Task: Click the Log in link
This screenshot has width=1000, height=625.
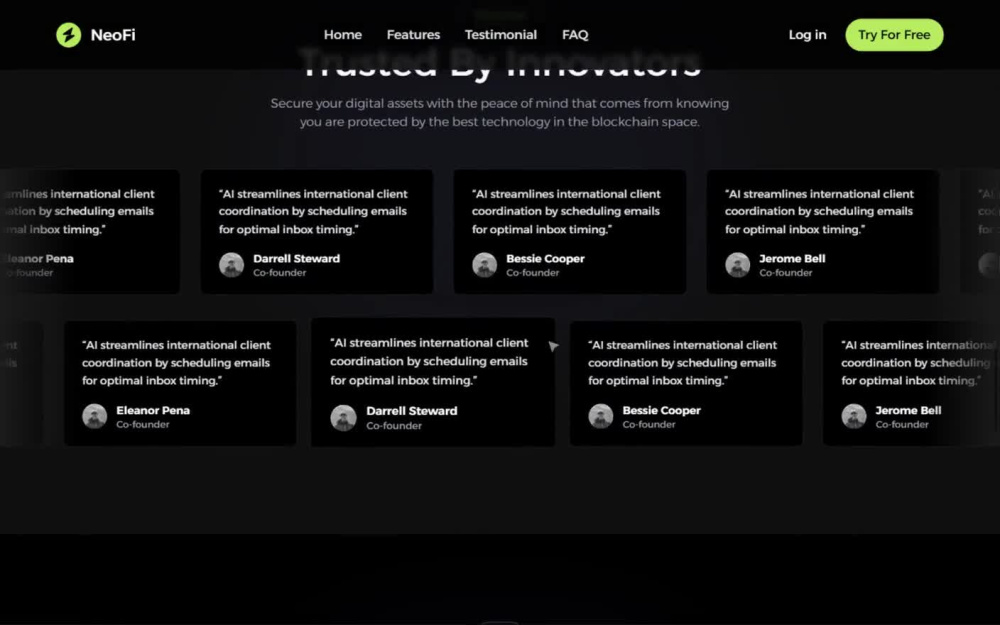Action: tap(807, 35)
